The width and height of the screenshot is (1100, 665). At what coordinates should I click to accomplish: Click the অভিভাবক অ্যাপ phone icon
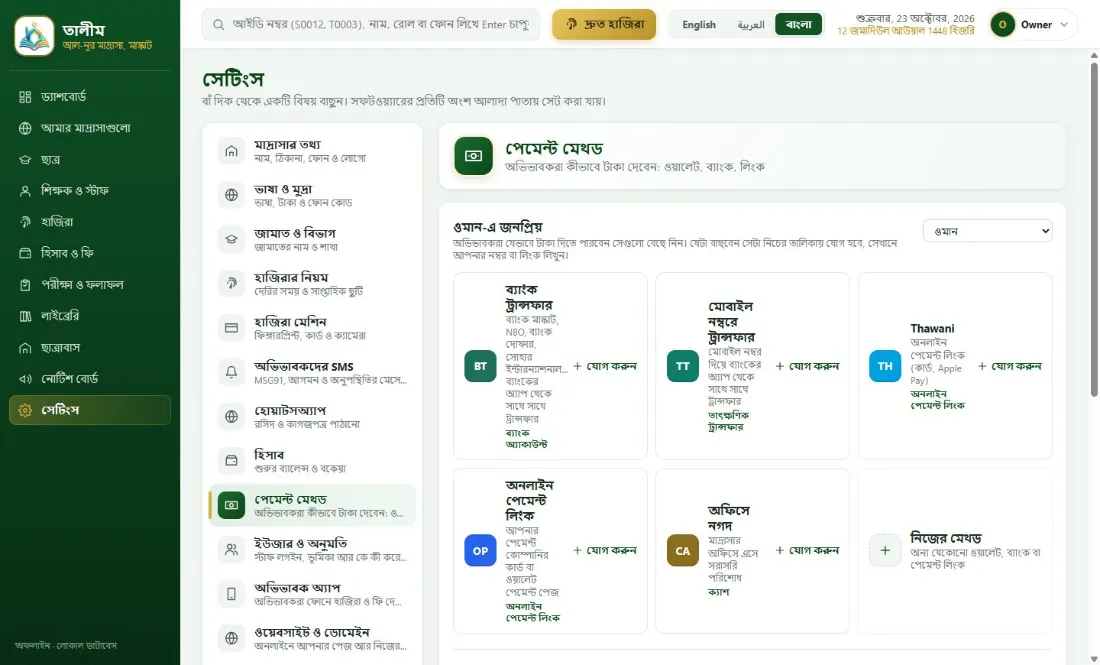click(232, 594)
